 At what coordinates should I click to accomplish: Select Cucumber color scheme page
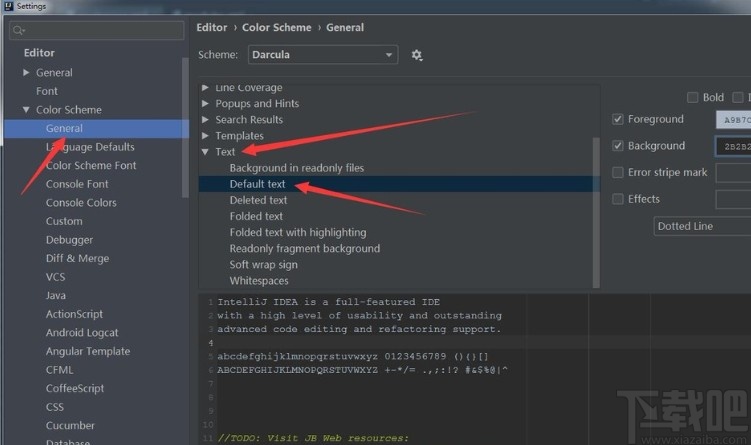[70, 426]
